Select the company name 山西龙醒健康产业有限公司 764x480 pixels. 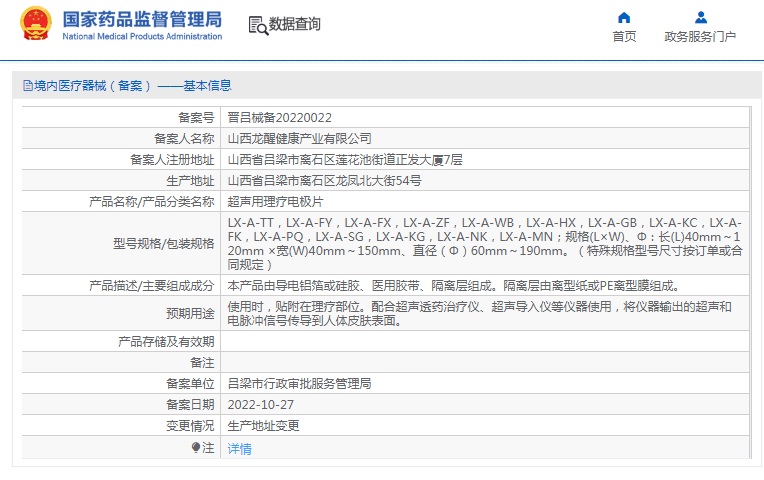(x=299, y=138)
